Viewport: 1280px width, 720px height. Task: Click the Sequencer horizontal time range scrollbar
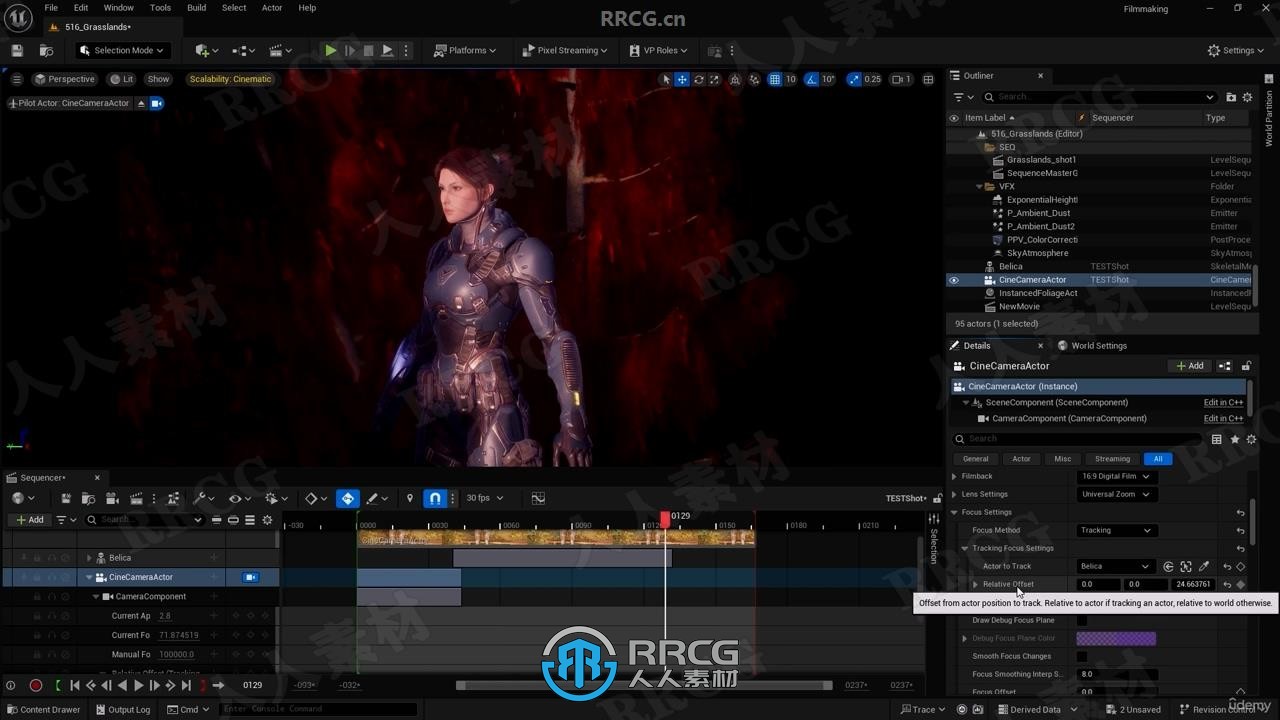pyautogui.click(x=644, y=685)
